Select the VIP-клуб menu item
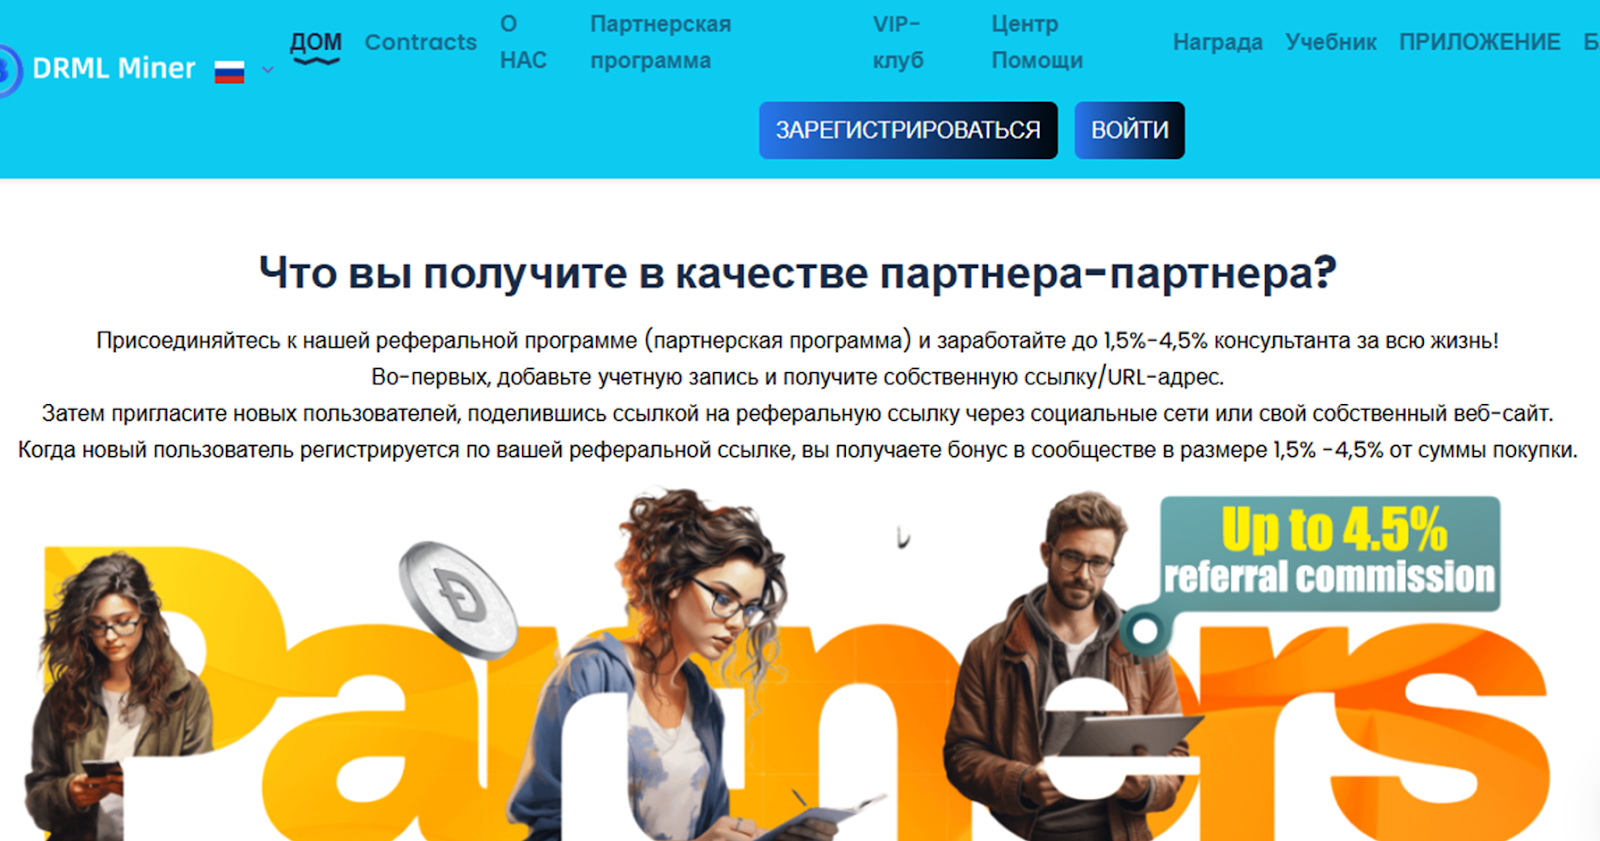The width and height of the screenshot is (1600, 841). (x=898, y=42)
